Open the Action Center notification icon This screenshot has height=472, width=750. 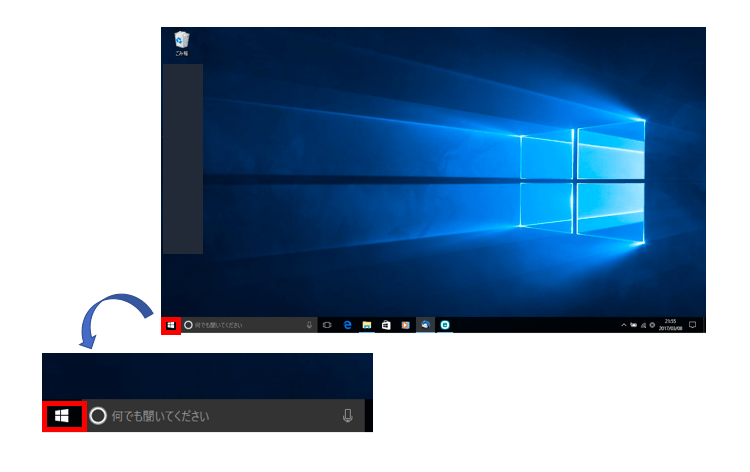coord(692,325)
